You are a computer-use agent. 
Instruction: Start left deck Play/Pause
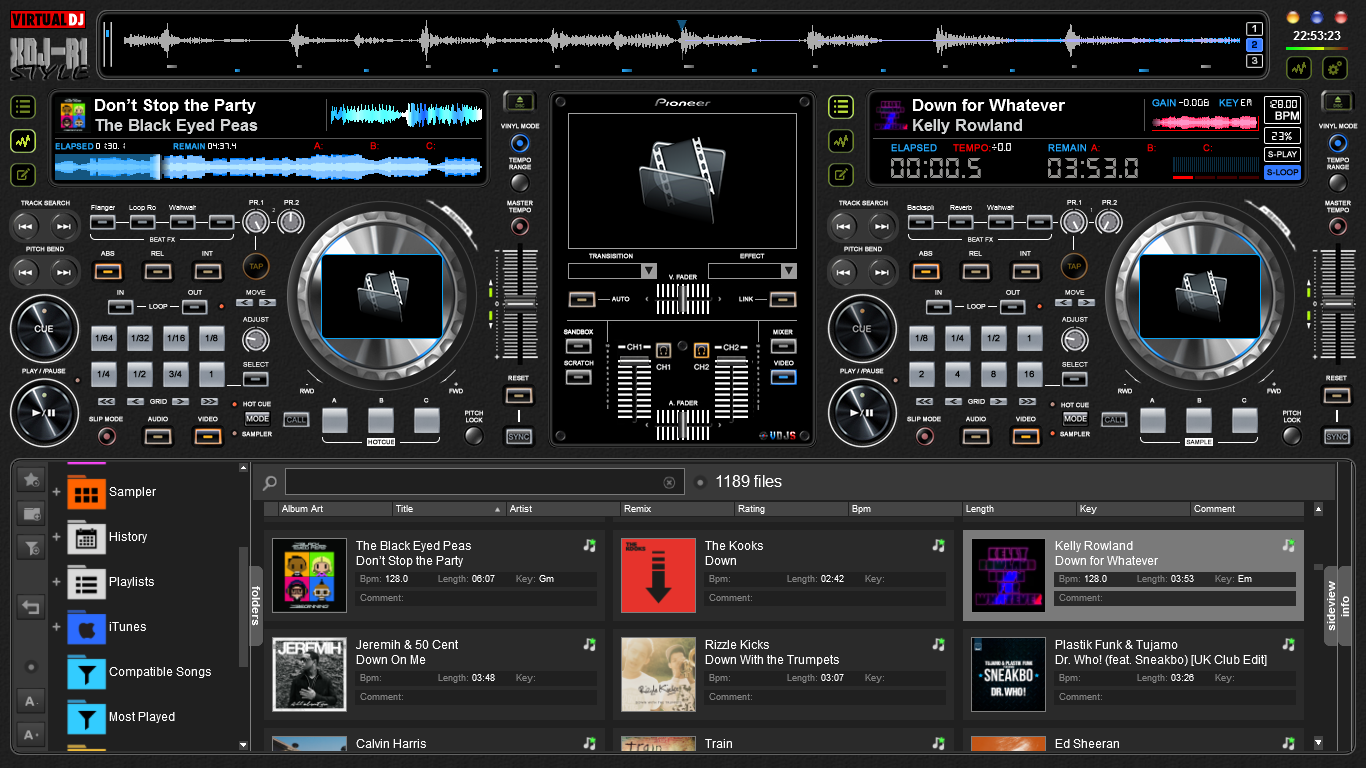pos(44,412)
